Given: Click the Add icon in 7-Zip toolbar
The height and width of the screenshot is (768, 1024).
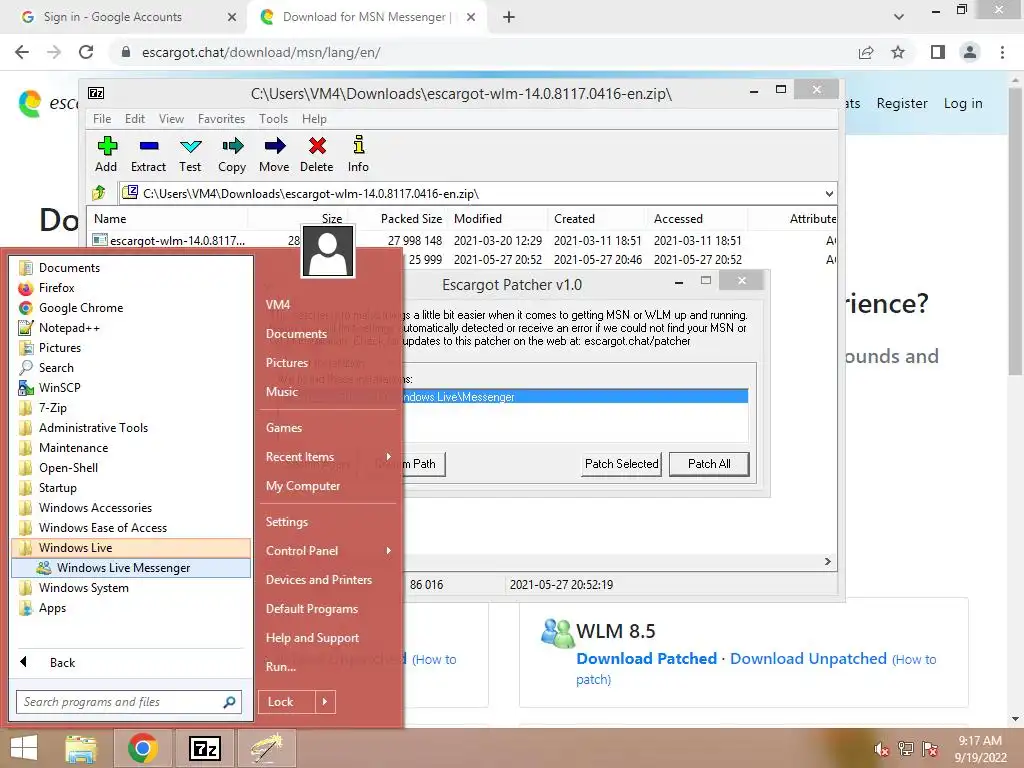Looking at the screenshot, I should click(x=107, y=146).
